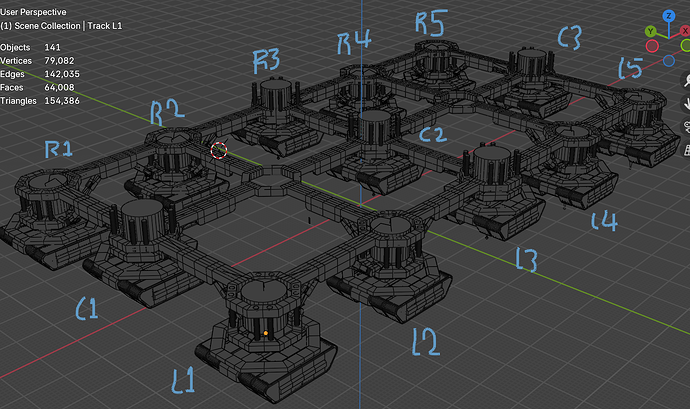Switch perspective/orthographic with grid icon
Screen dimensions: 690x409
687,150
